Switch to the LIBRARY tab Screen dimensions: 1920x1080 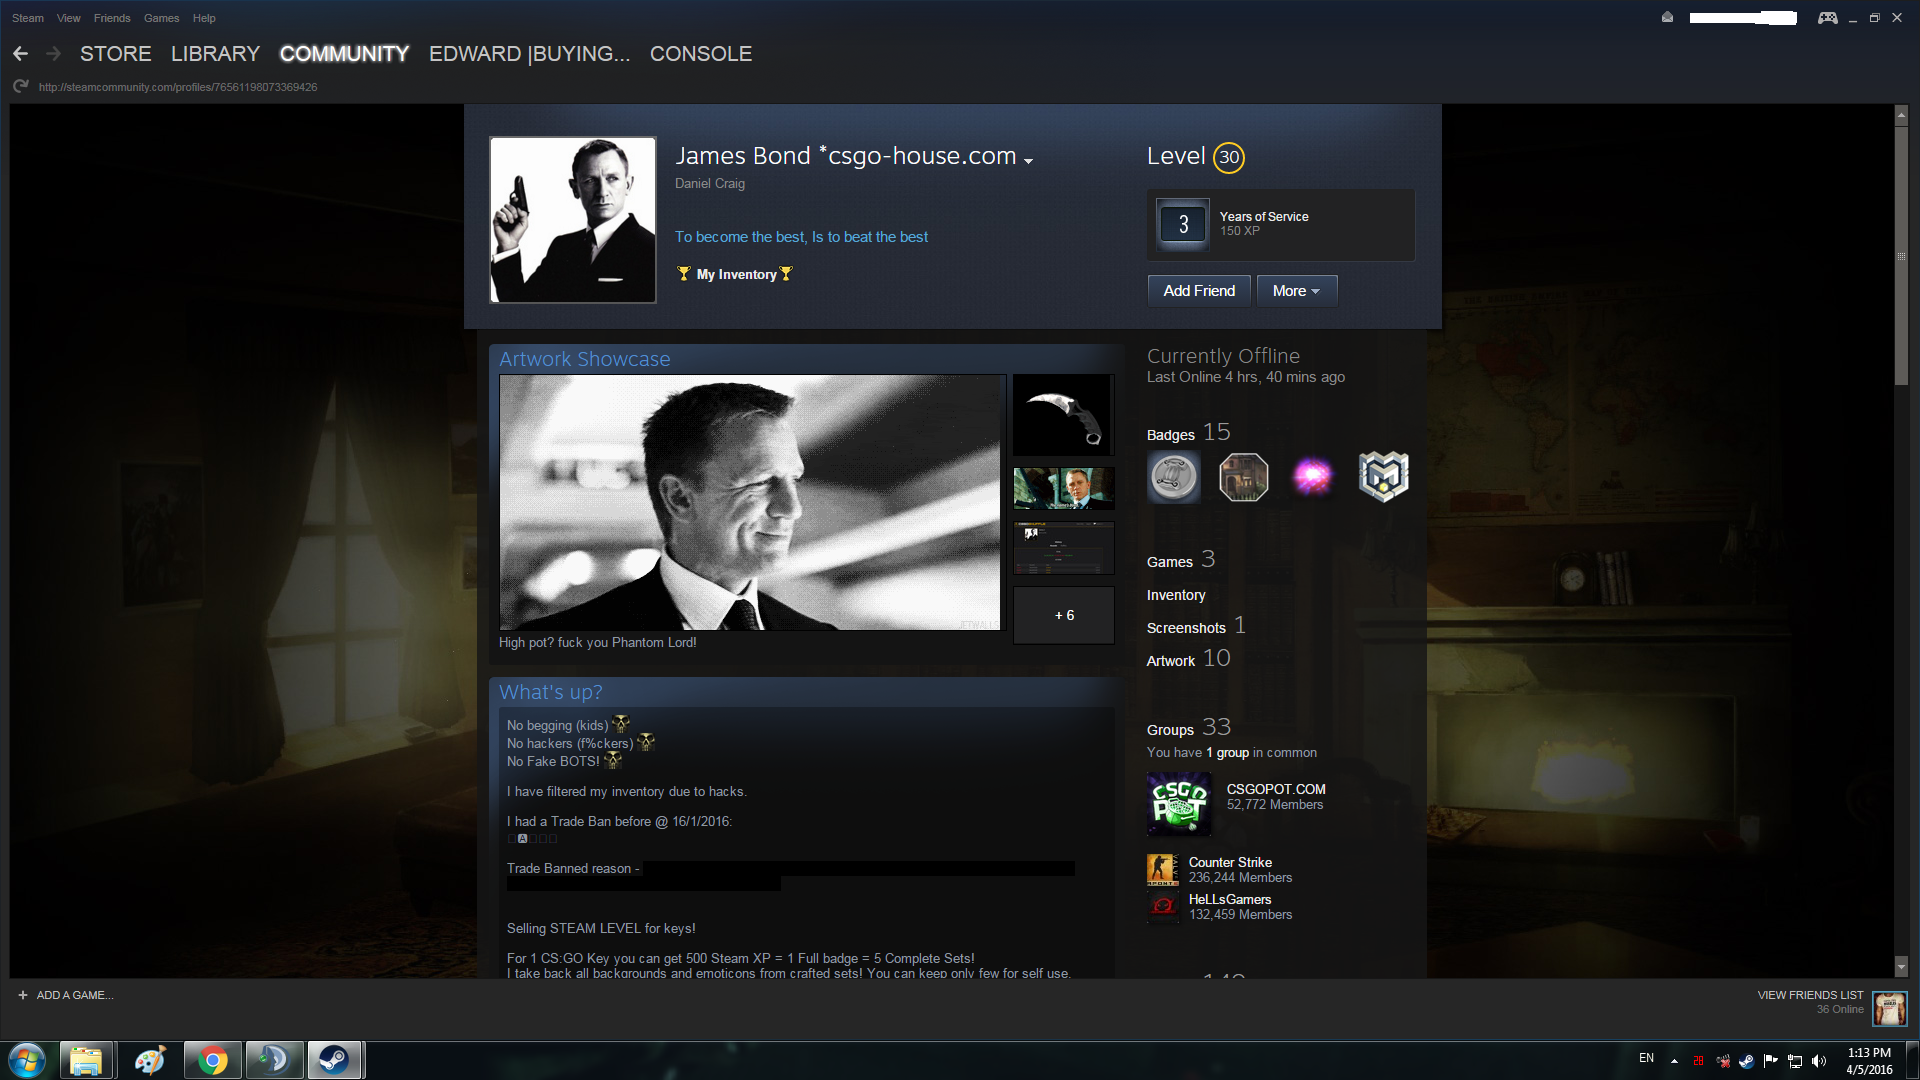coord(215,54)
